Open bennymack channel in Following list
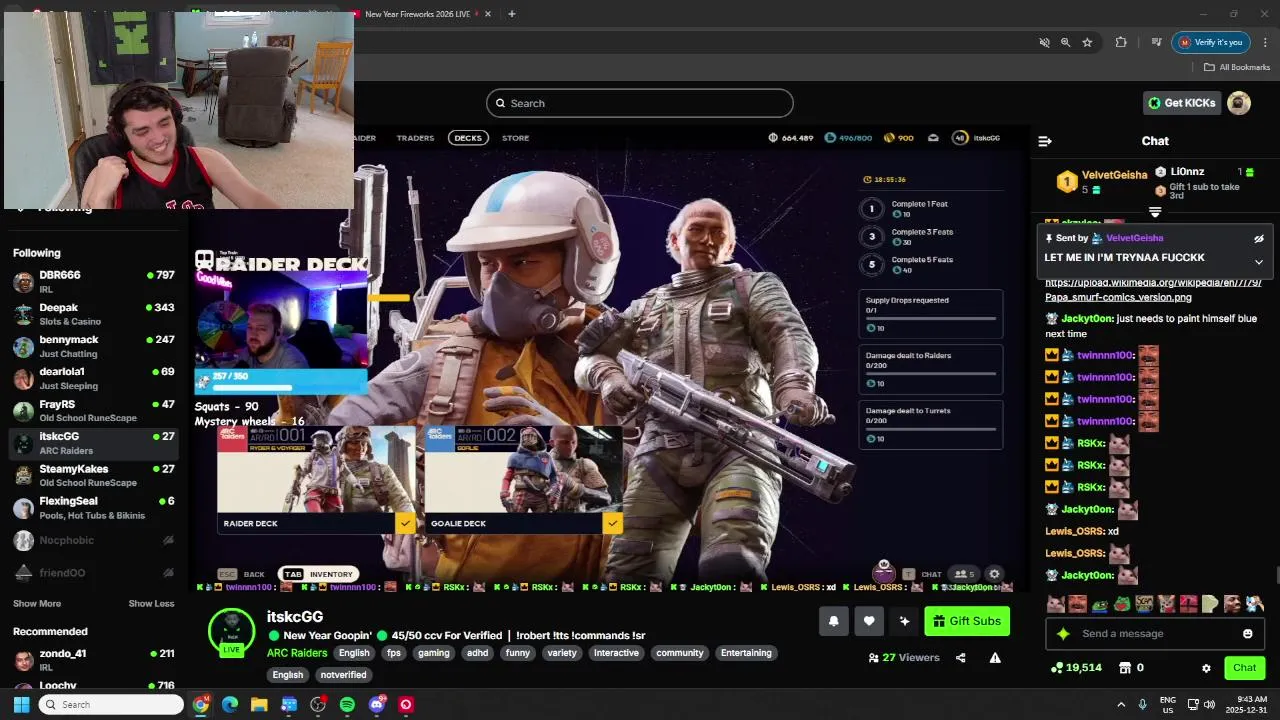The width and height of the screenshot is (1280, 720). point(94,346)
